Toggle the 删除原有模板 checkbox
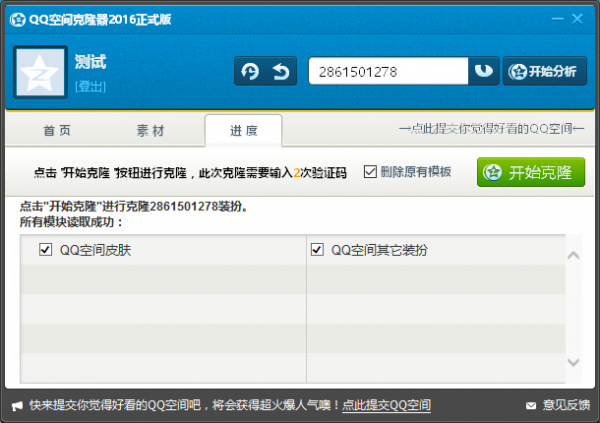This screenshot has height=423, width=600. [x=370, y=171]
